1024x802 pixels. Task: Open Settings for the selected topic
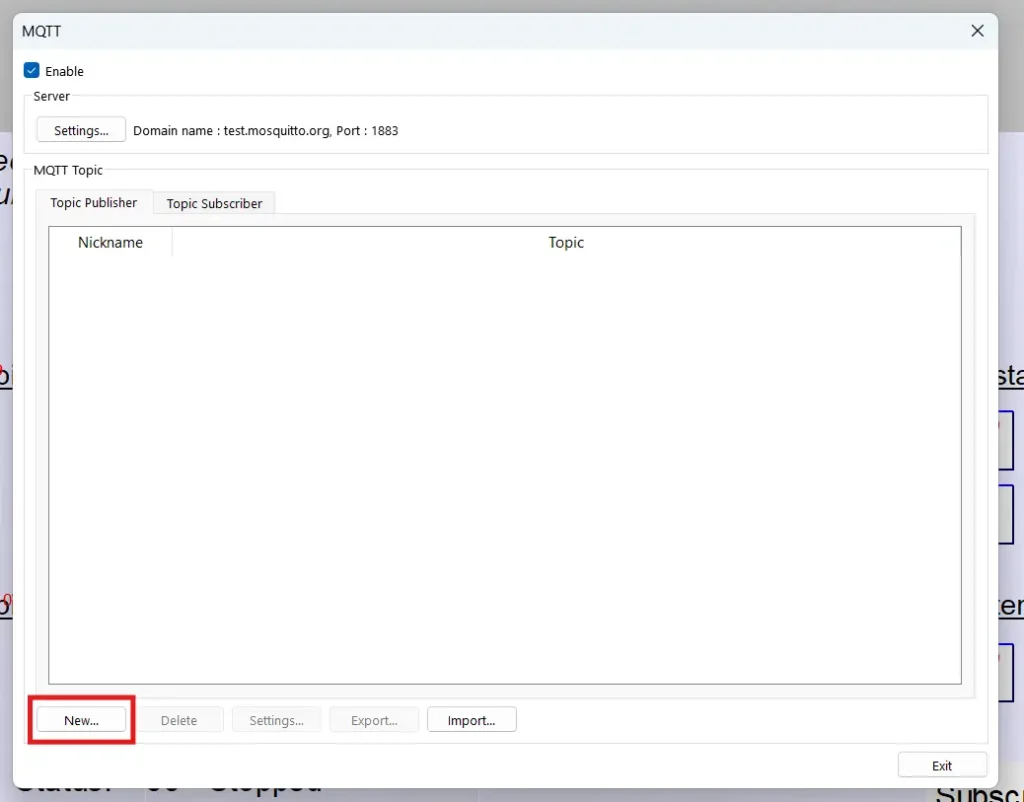(276, 719)
